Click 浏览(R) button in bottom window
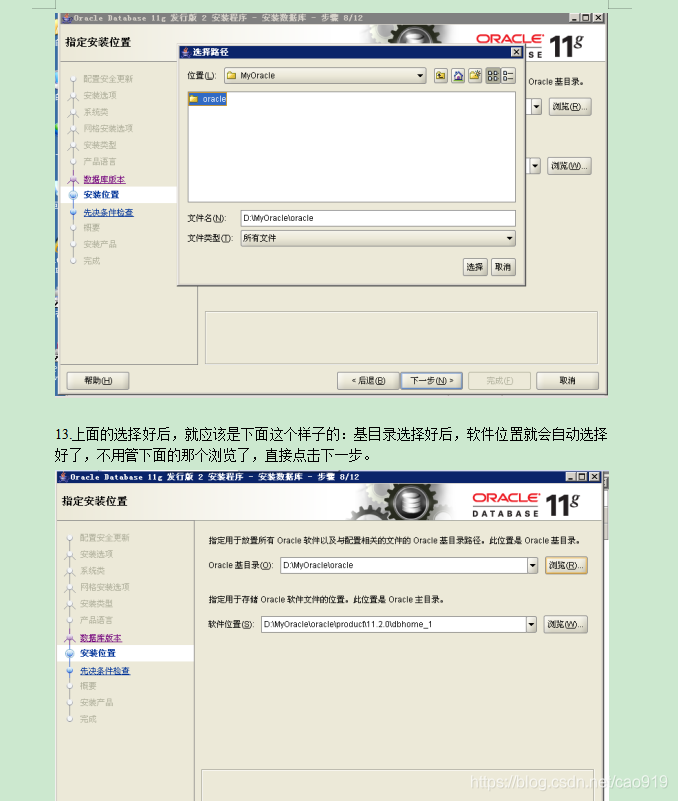This screenshot has width=678, height=801. click(x=566, y=565)
